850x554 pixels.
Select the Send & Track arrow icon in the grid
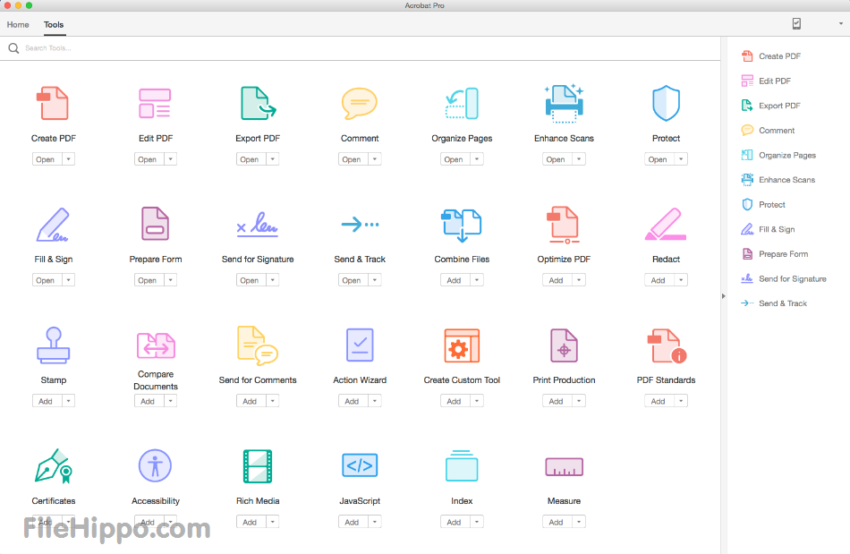tap(359, 224)
